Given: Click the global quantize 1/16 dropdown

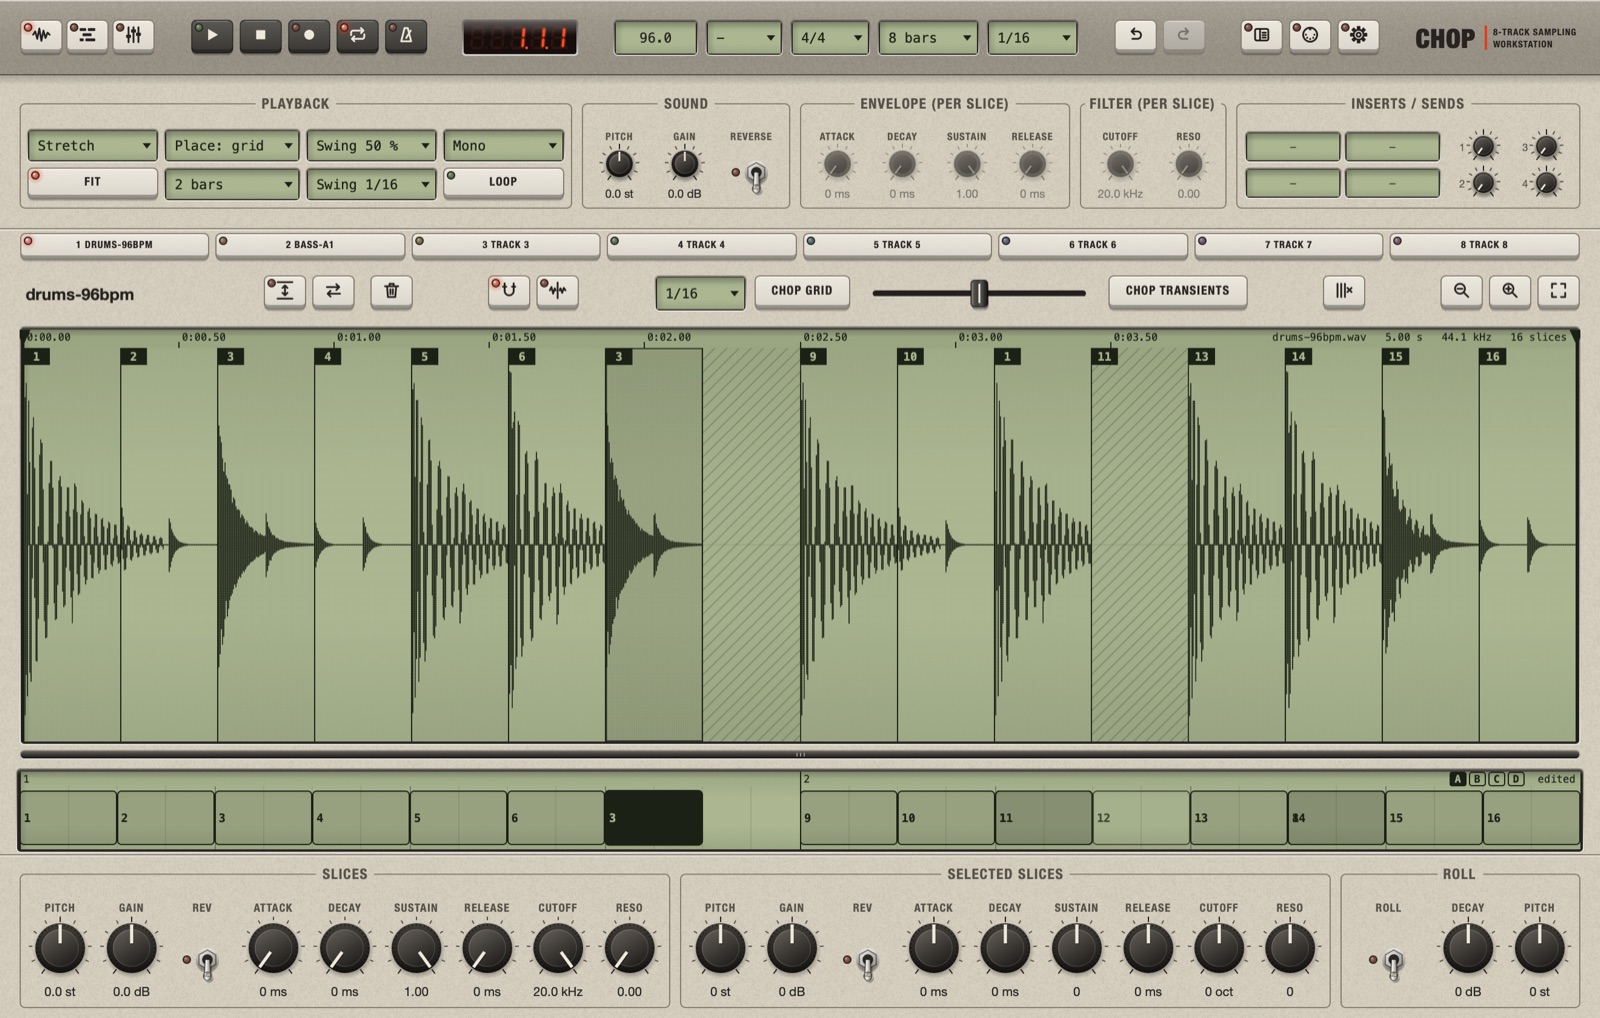Looking at the screenshot, I should tap(1032, 38).
